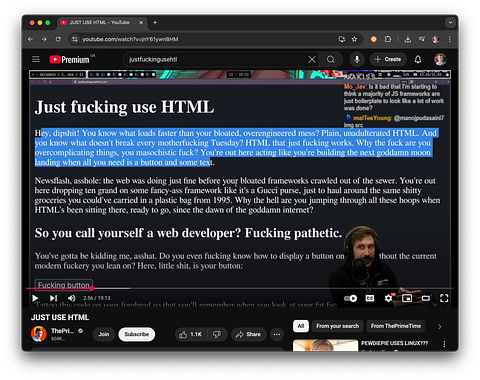The width and height of the screenshot is (480, 380).
Task: Open PEWDIEPIE USES LINUX video thumbnail
Action: click(x=326, y=345)
